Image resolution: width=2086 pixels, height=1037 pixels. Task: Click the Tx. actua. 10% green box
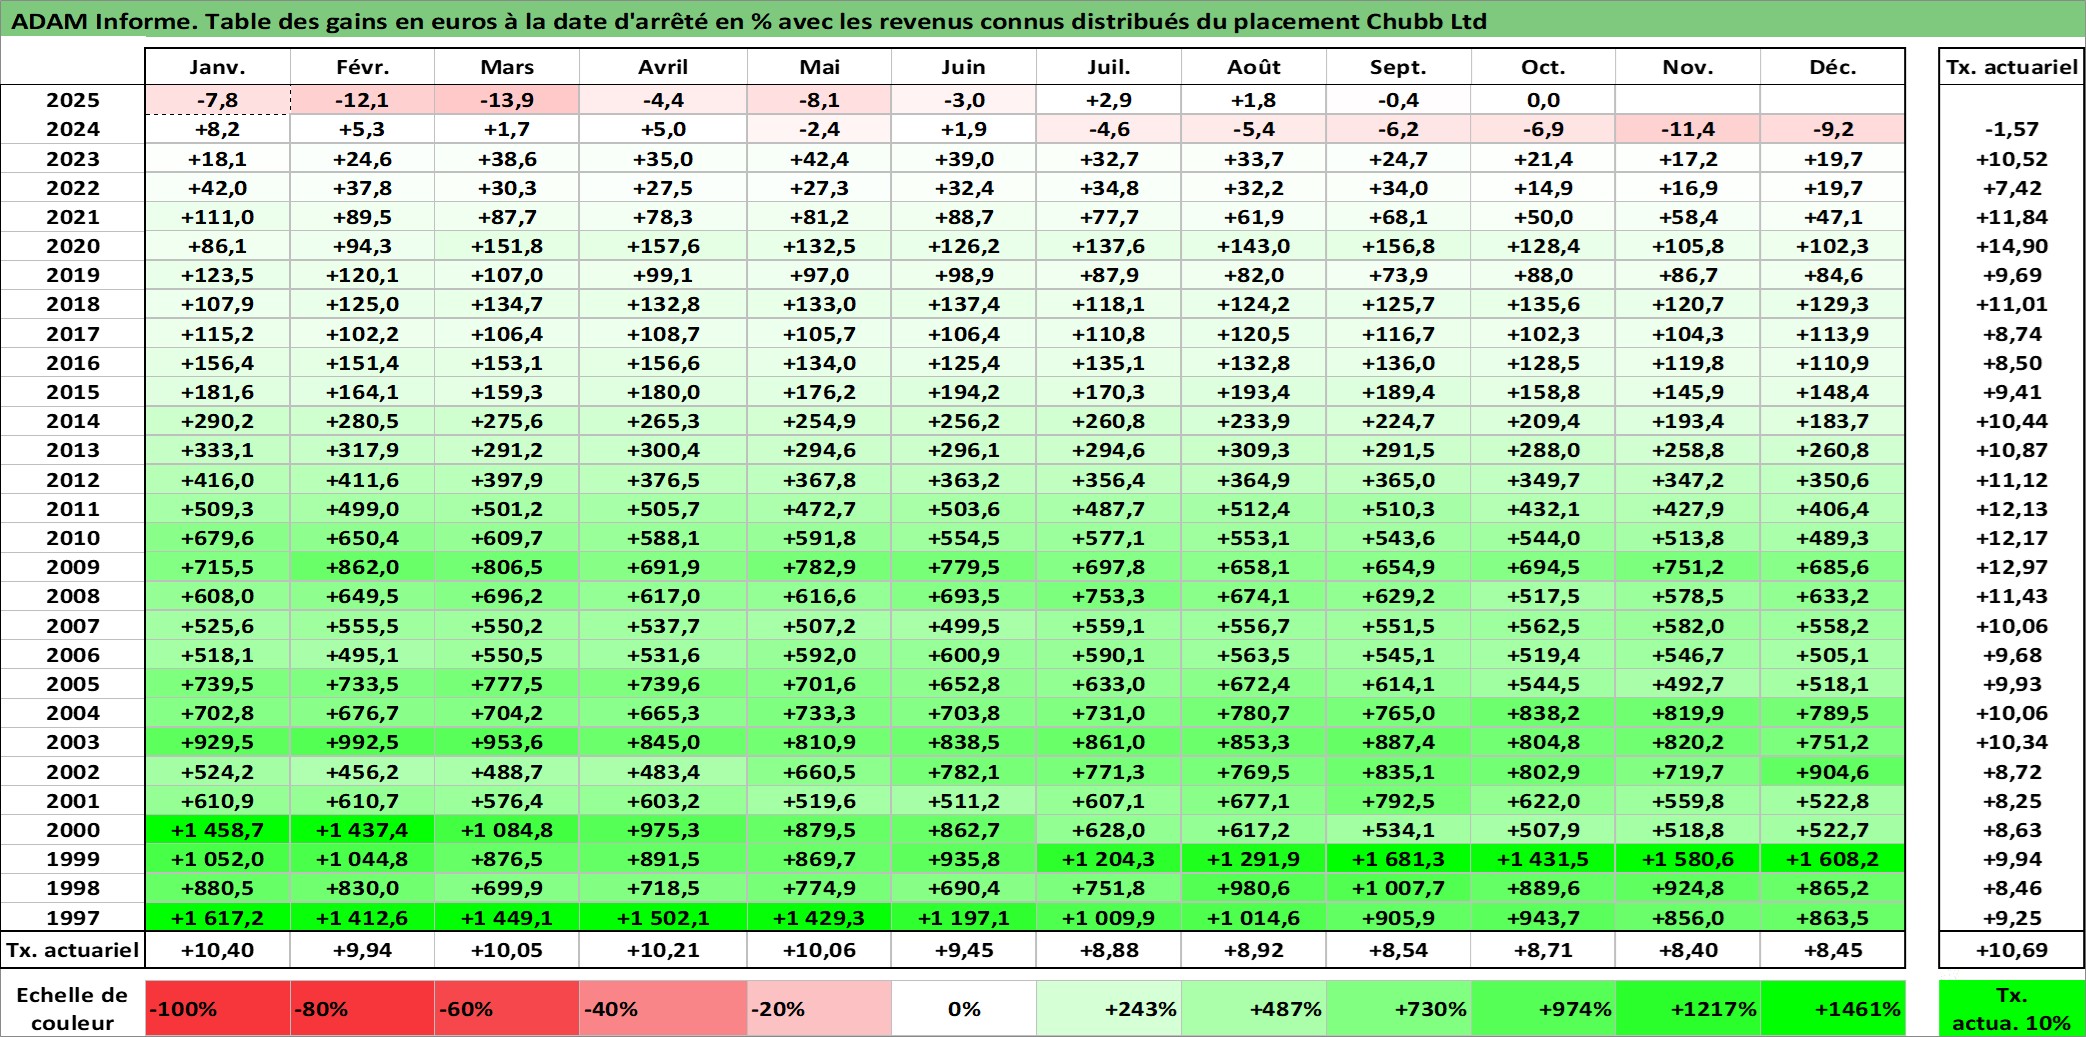[x=2012, y=1008]
